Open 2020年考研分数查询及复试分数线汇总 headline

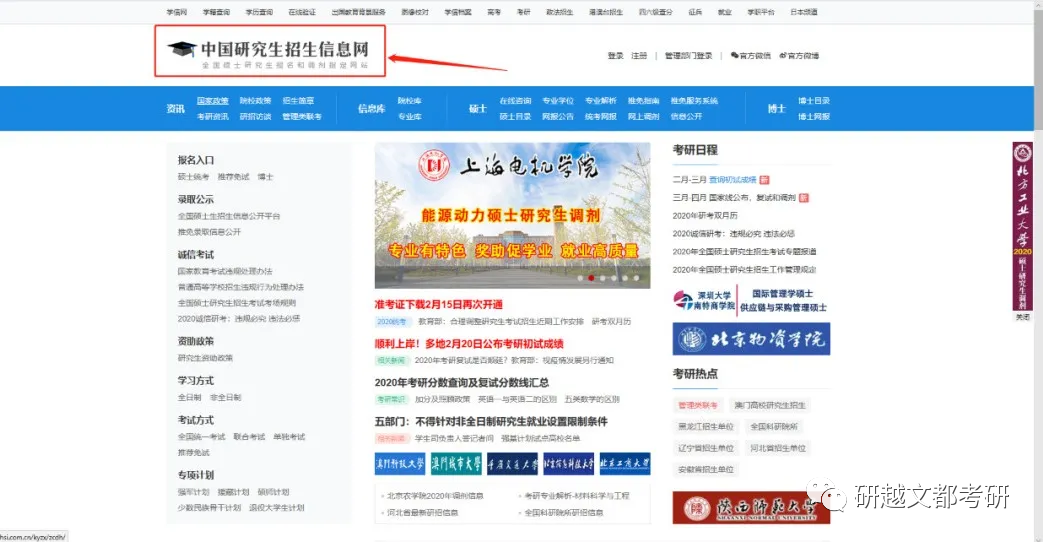tap(462, 382)
